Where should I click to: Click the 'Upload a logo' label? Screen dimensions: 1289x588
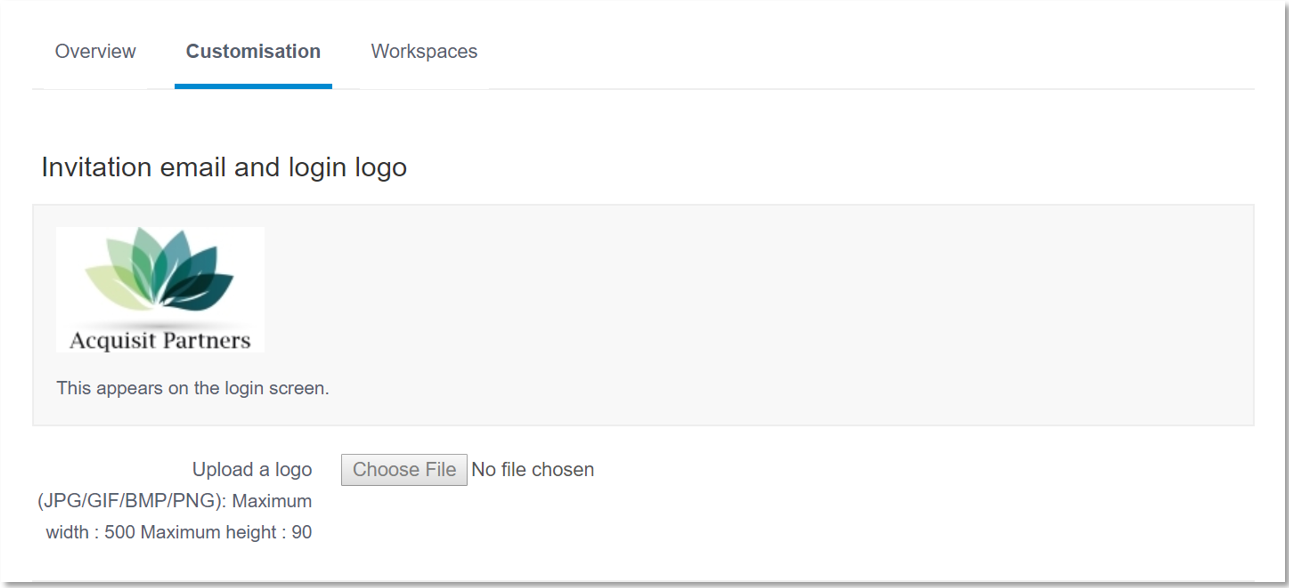coord(252,470)
